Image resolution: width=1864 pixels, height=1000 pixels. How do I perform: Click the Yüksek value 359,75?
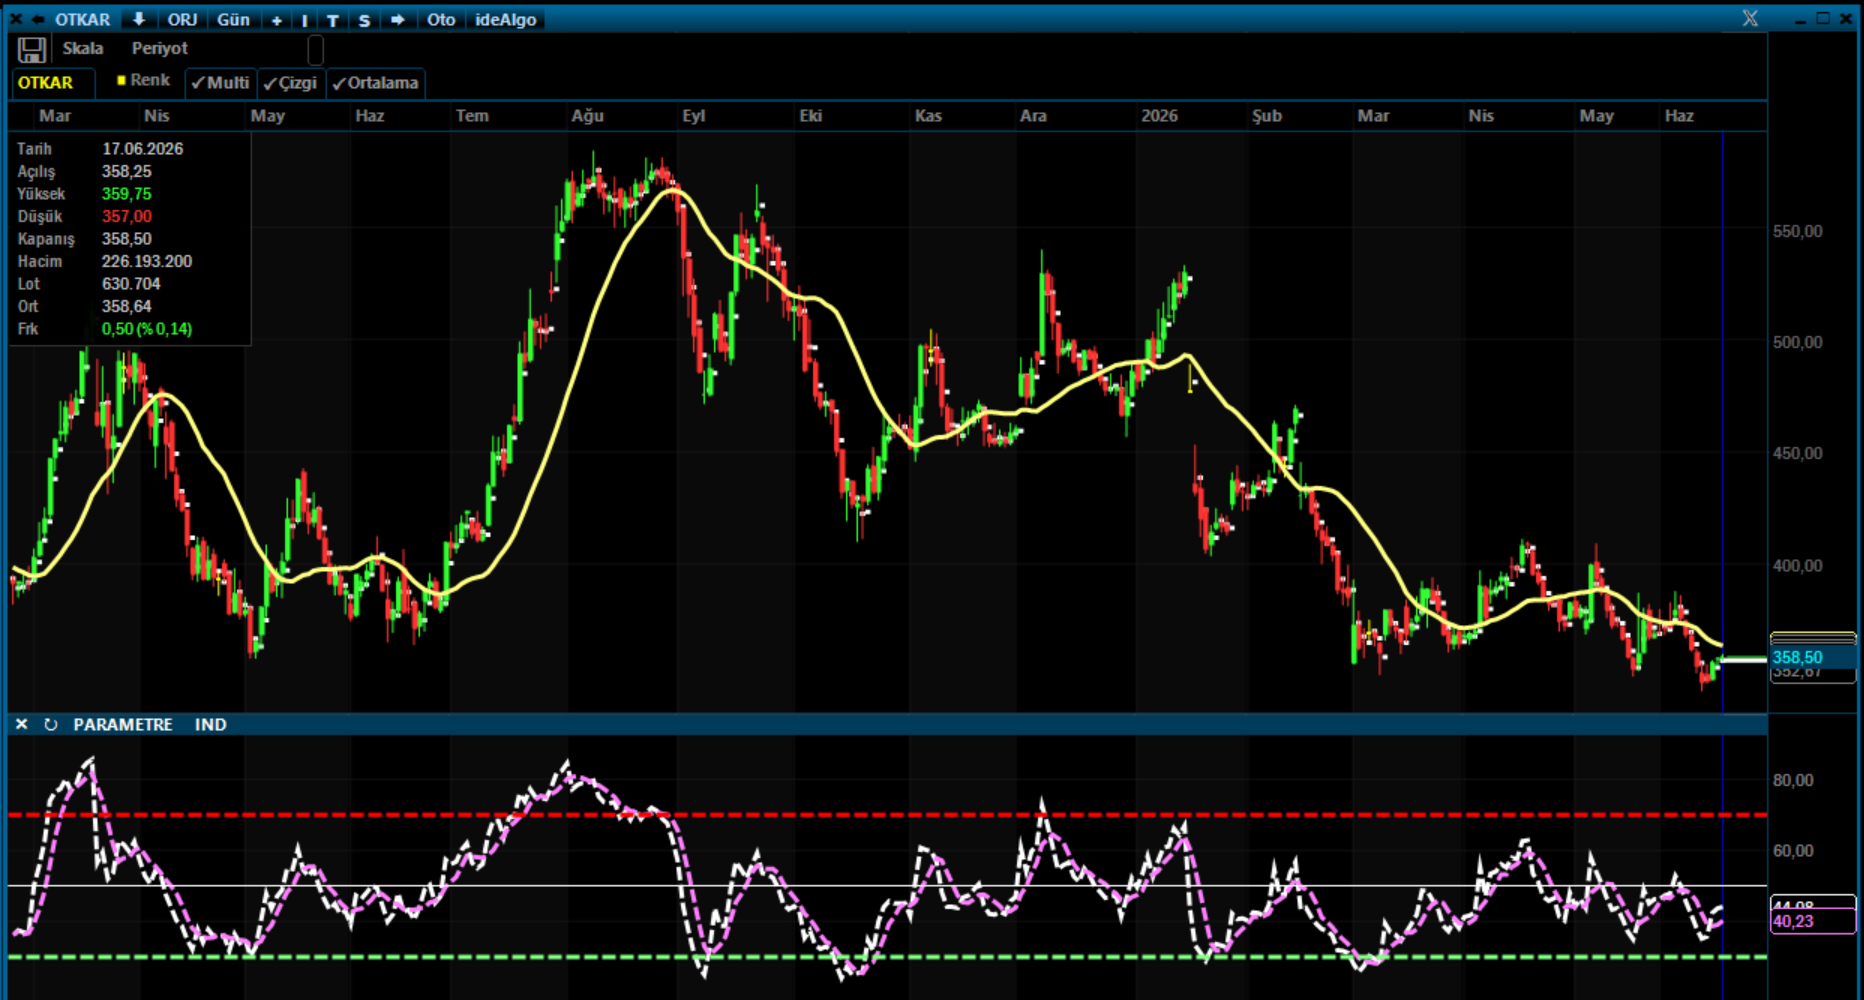126,194
